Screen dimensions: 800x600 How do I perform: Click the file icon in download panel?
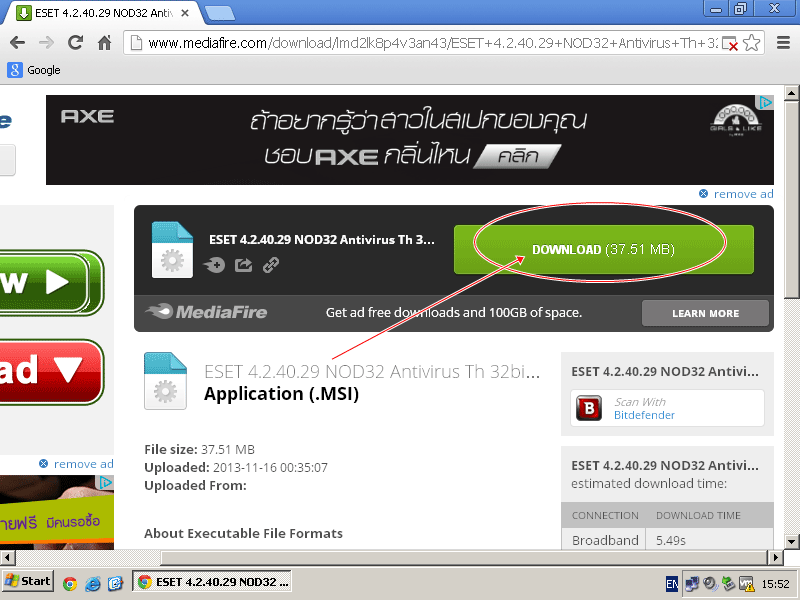(x=172, y=249)
